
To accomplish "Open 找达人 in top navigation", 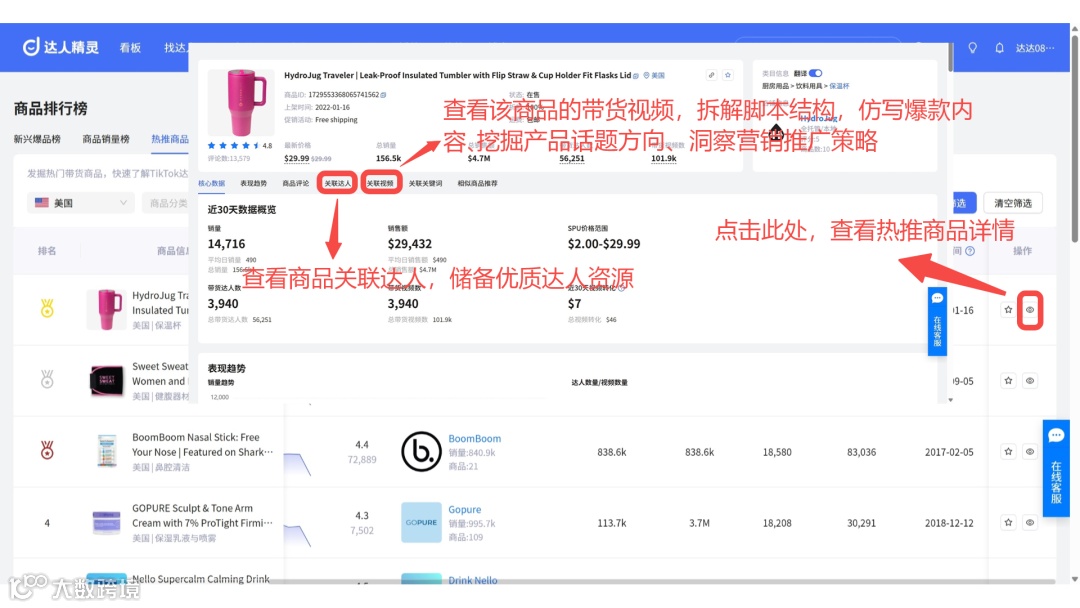I will [x=176, y=48].
